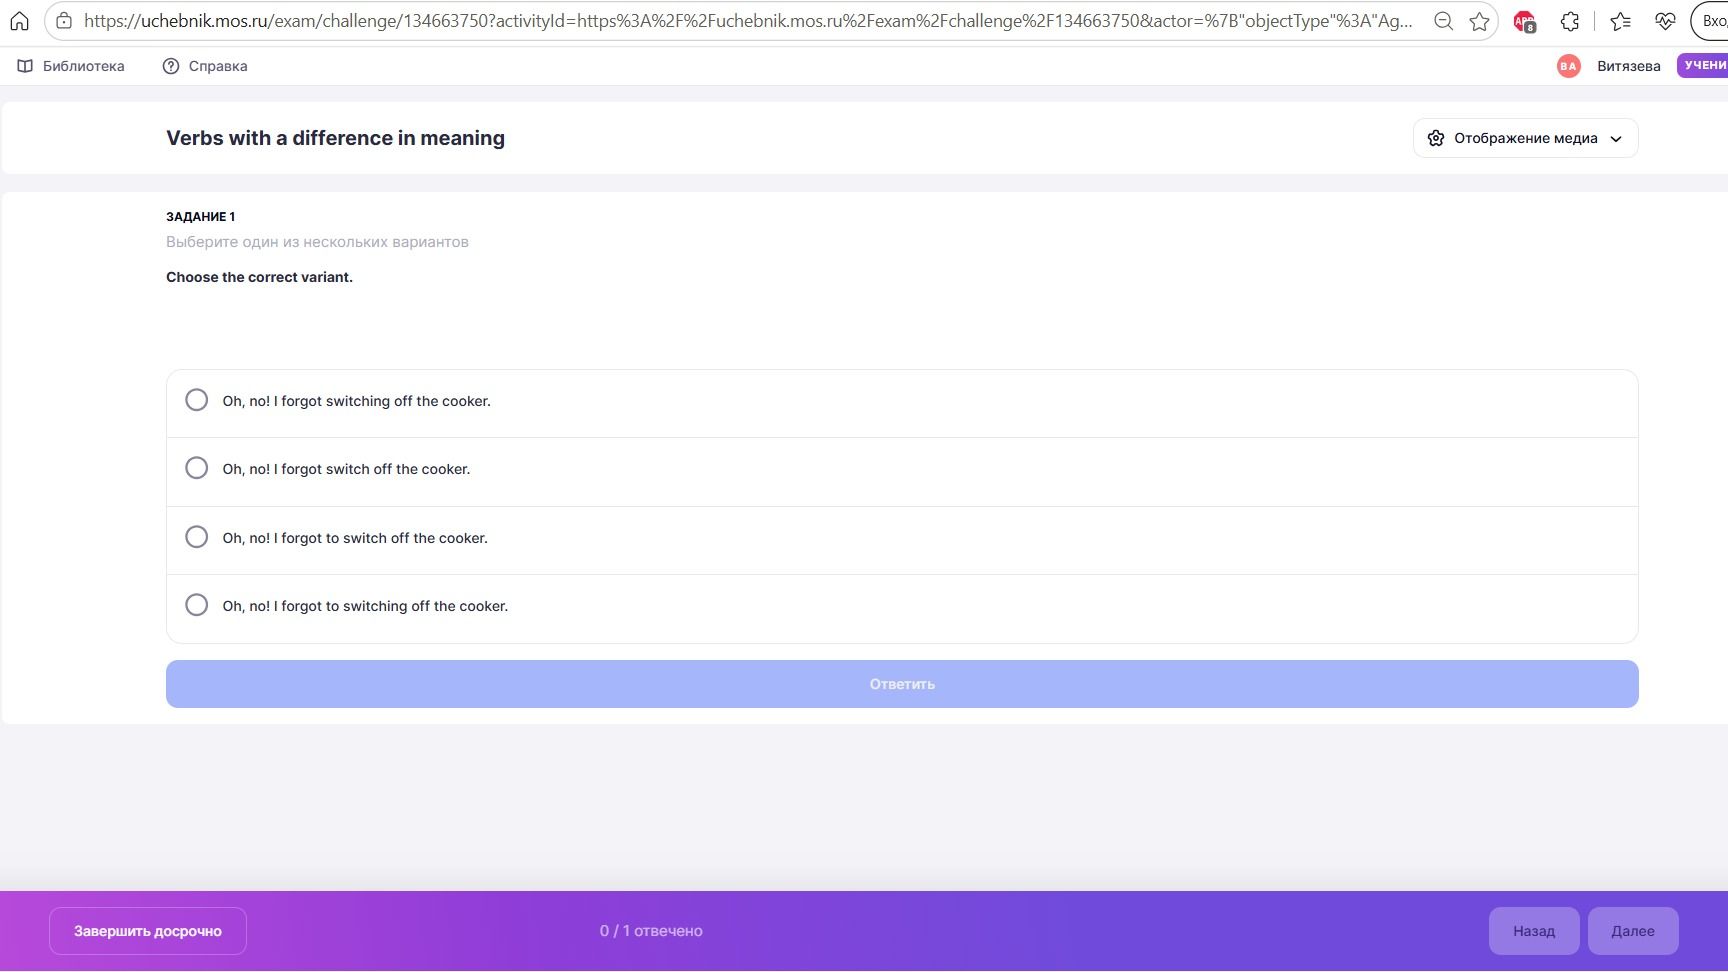Viewport: 1728px width, 972px height.
Task: Click the heart pulse browser icon
Action: click(1665, 21)
